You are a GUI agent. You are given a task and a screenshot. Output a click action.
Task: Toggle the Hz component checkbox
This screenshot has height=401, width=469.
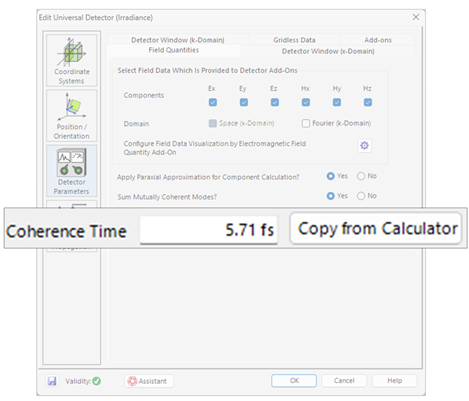368,102
